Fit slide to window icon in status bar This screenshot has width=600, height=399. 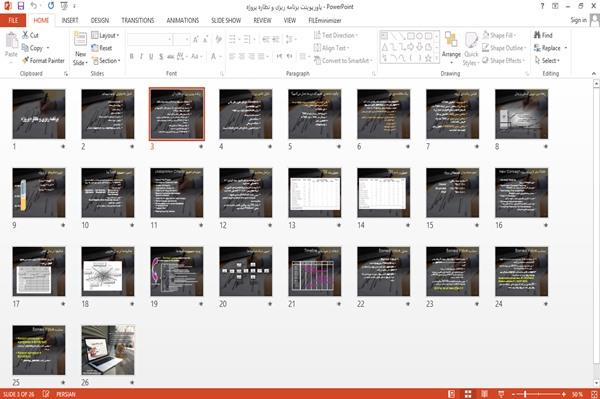click(x=594, y=394)
